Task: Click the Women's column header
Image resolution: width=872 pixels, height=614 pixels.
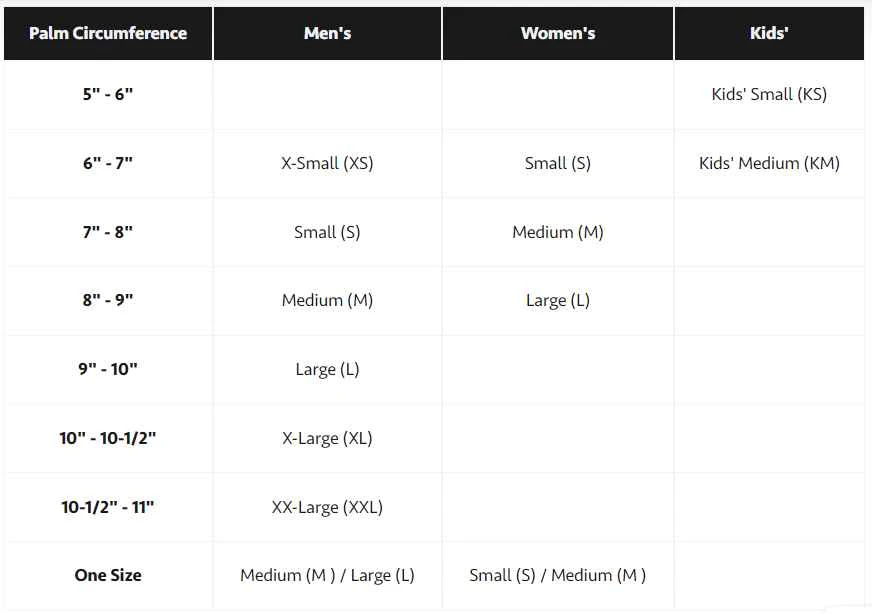Action: coord(558,33)
